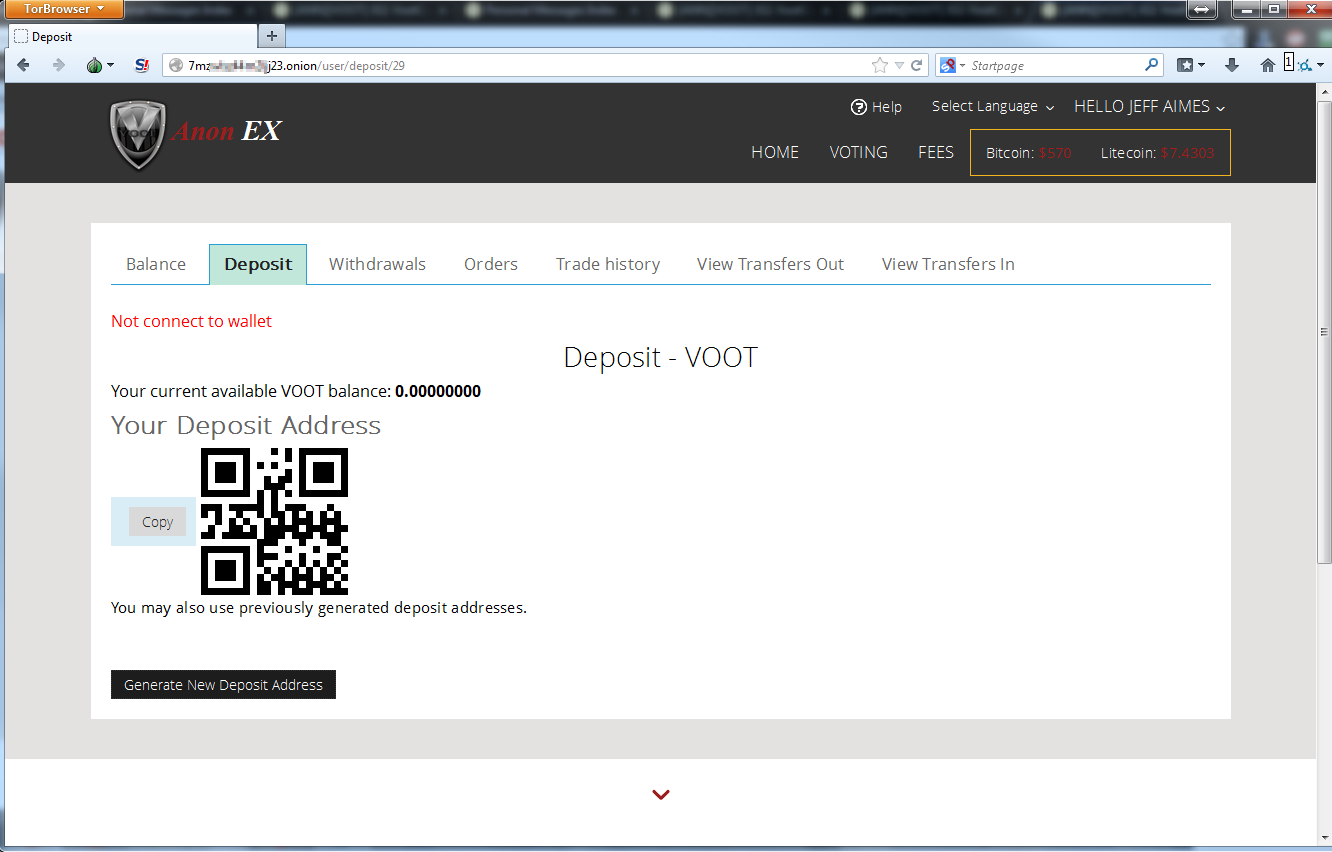Click the Startpage search engine icon
This screenshot has width=1332, height=852.
coord(947,65)
